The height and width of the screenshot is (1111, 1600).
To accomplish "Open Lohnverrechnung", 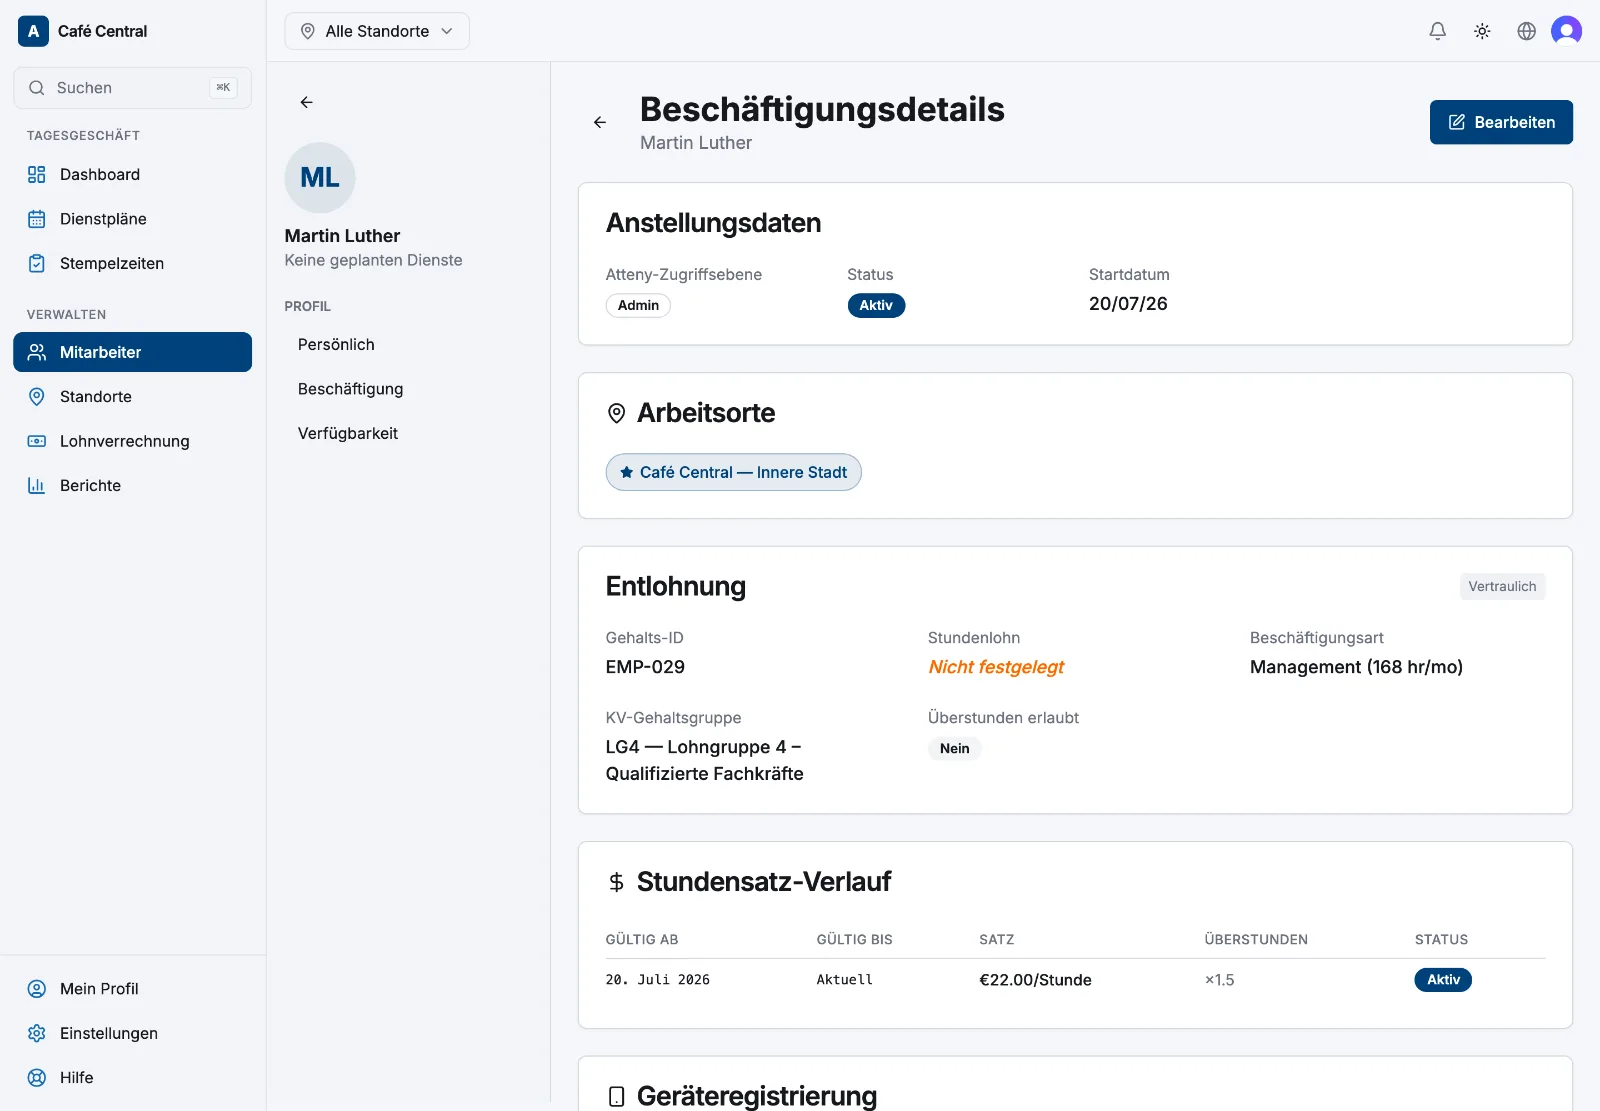I will point(132,441).
